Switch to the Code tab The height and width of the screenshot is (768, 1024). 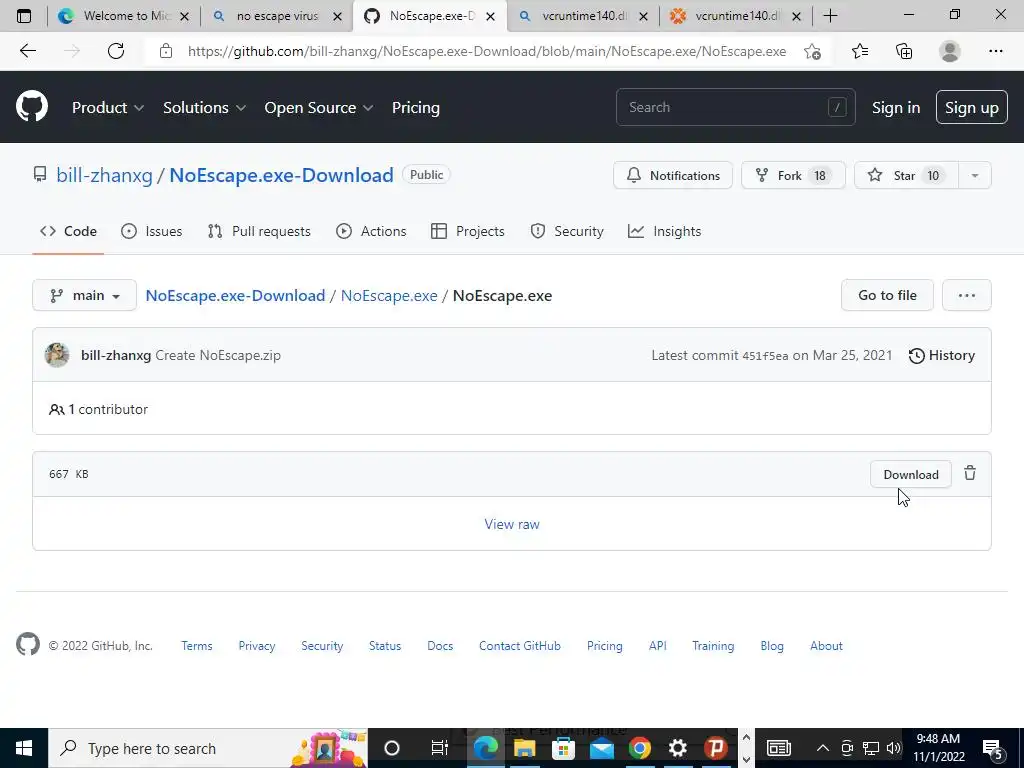[68, 231]
